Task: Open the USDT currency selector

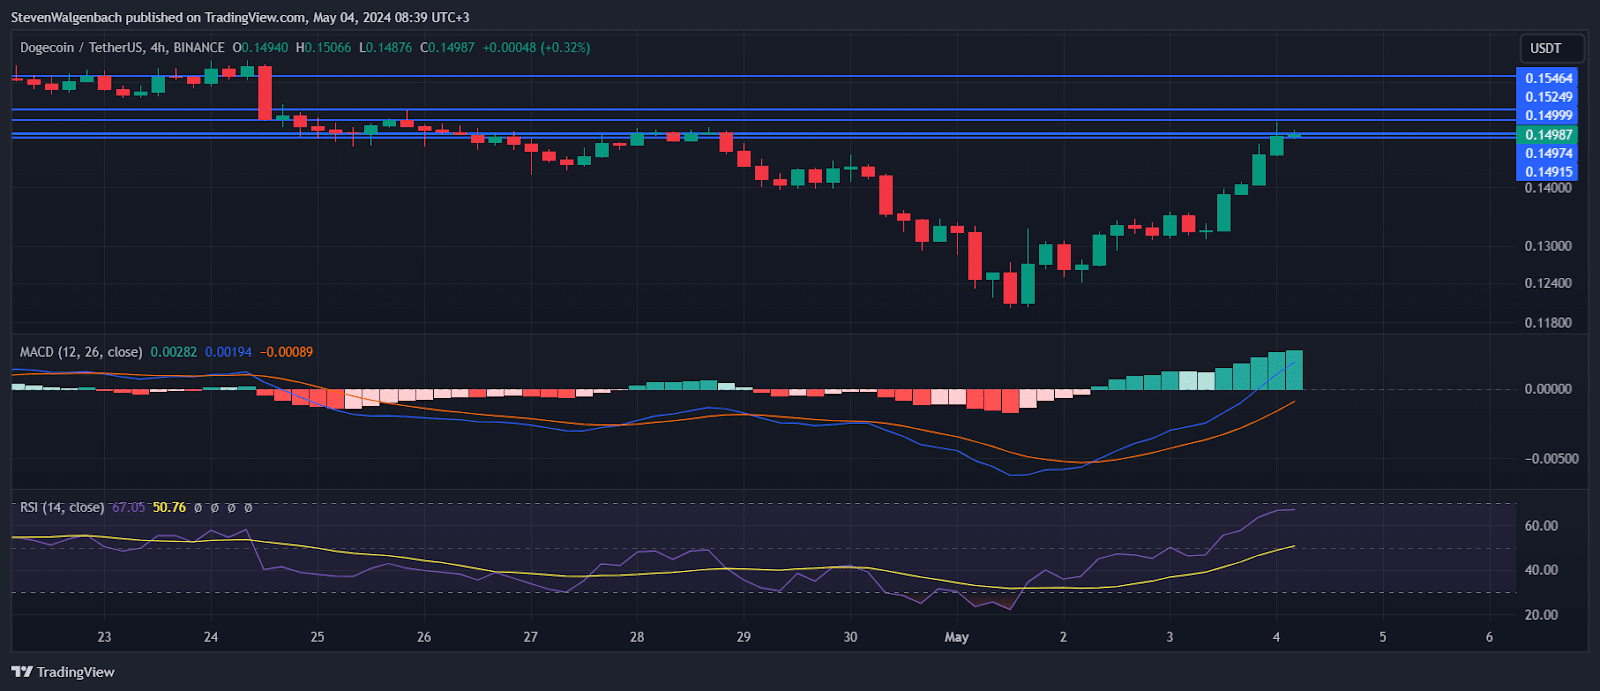Action: click(x=1546, y=48)
